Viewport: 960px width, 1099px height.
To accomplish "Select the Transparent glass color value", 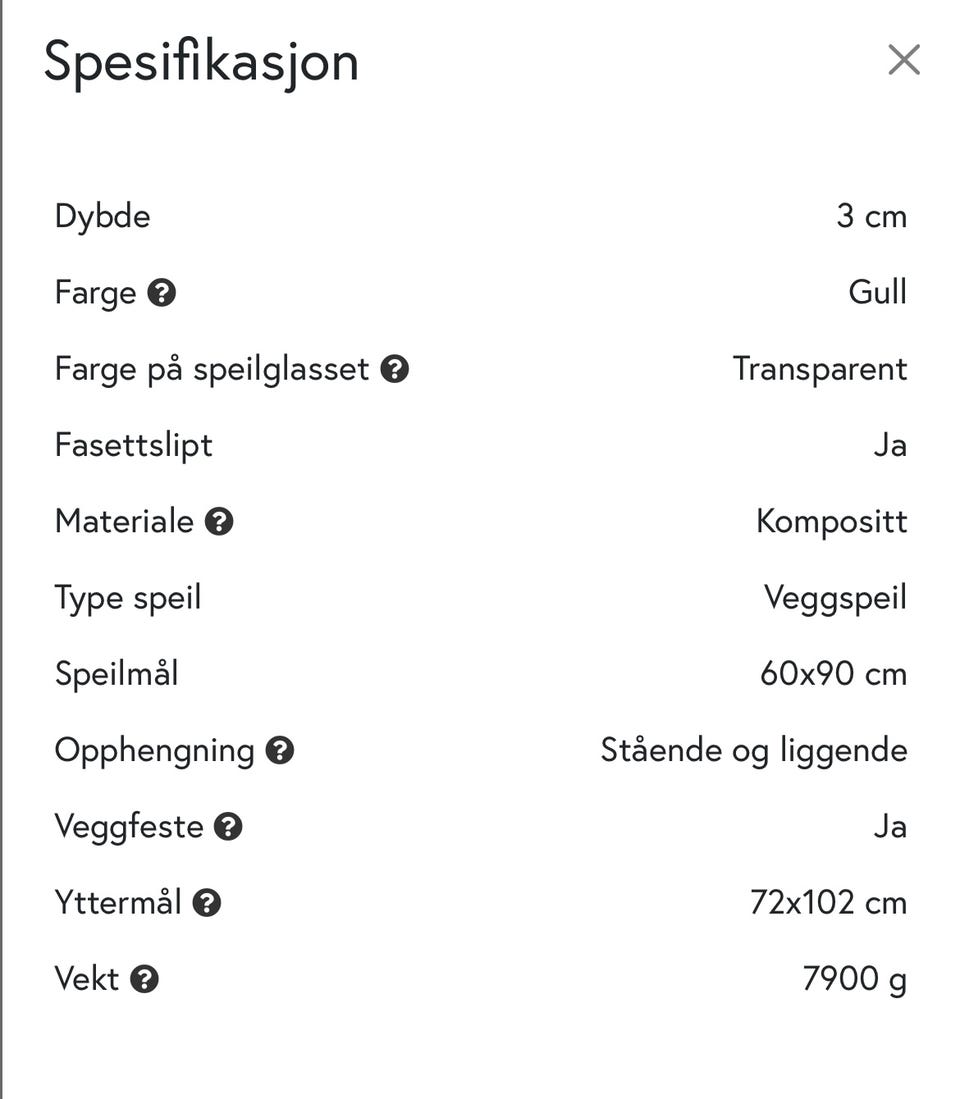I will (820, 369).
